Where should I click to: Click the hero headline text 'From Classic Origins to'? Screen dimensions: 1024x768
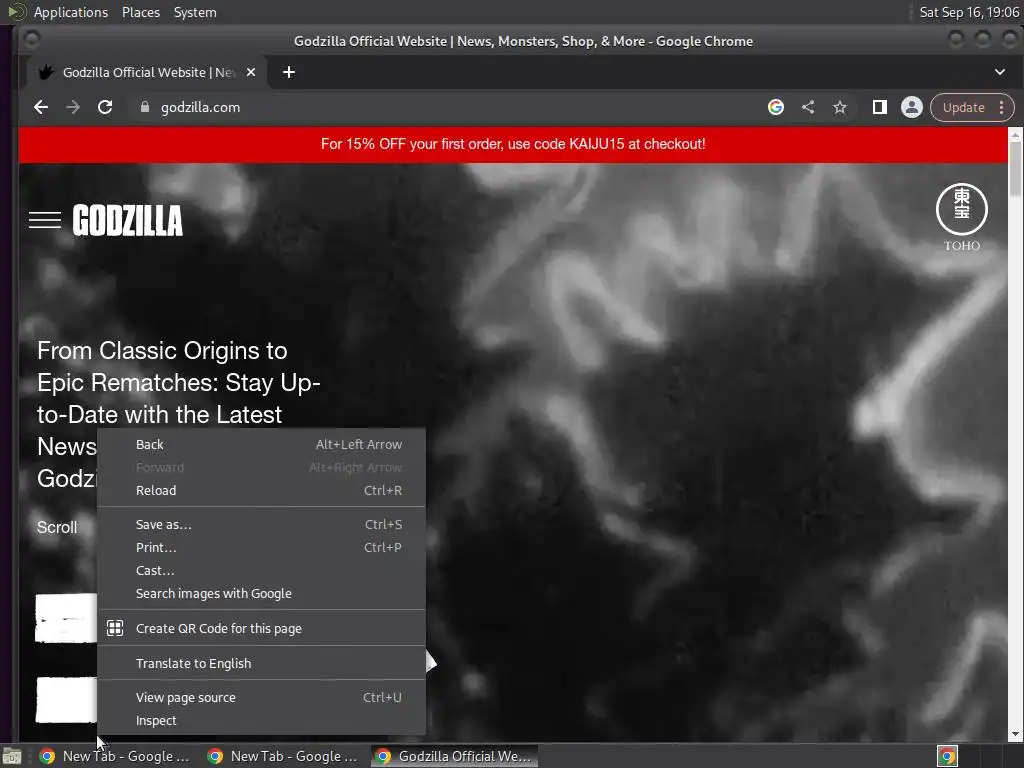162,351
